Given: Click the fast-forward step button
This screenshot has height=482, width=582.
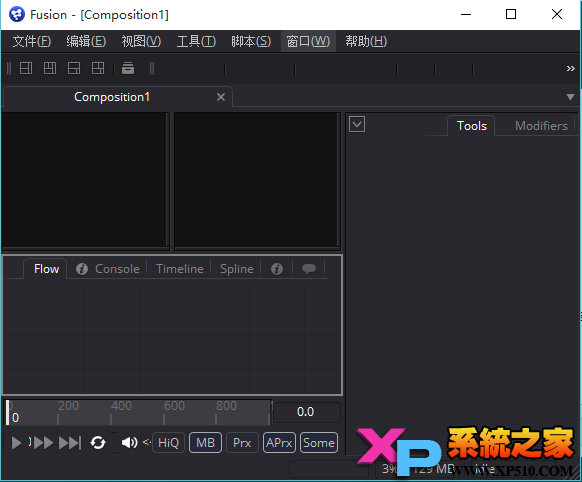Looking at the screenshot, I should [x=43, y=443].
